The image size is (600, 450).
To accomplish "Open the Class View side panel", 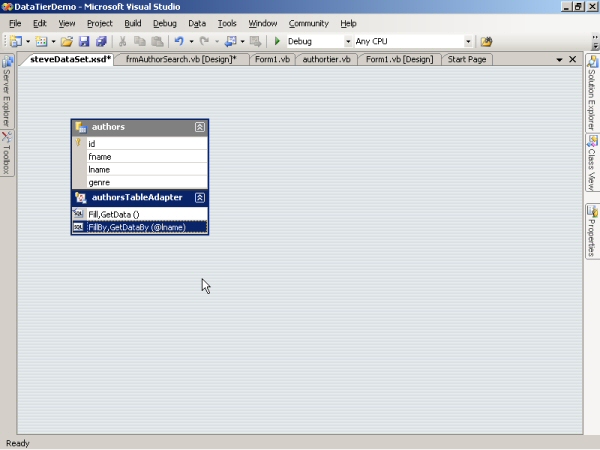I will 592,163.
